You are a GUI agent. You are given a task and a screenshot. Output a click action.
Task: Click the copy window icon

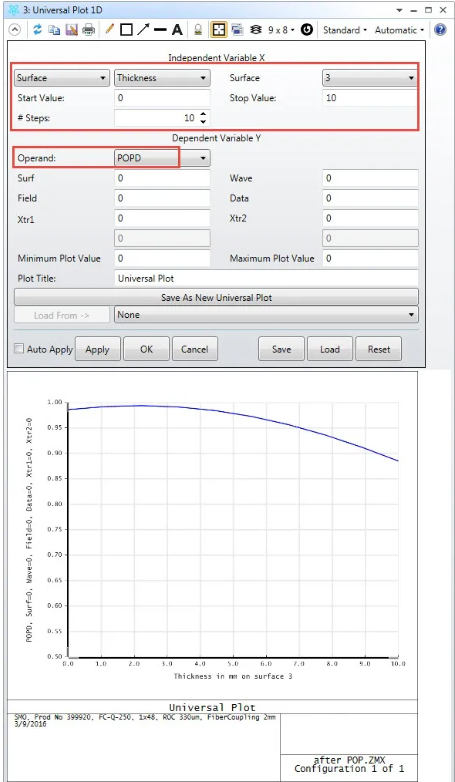(x=54, y=30)
